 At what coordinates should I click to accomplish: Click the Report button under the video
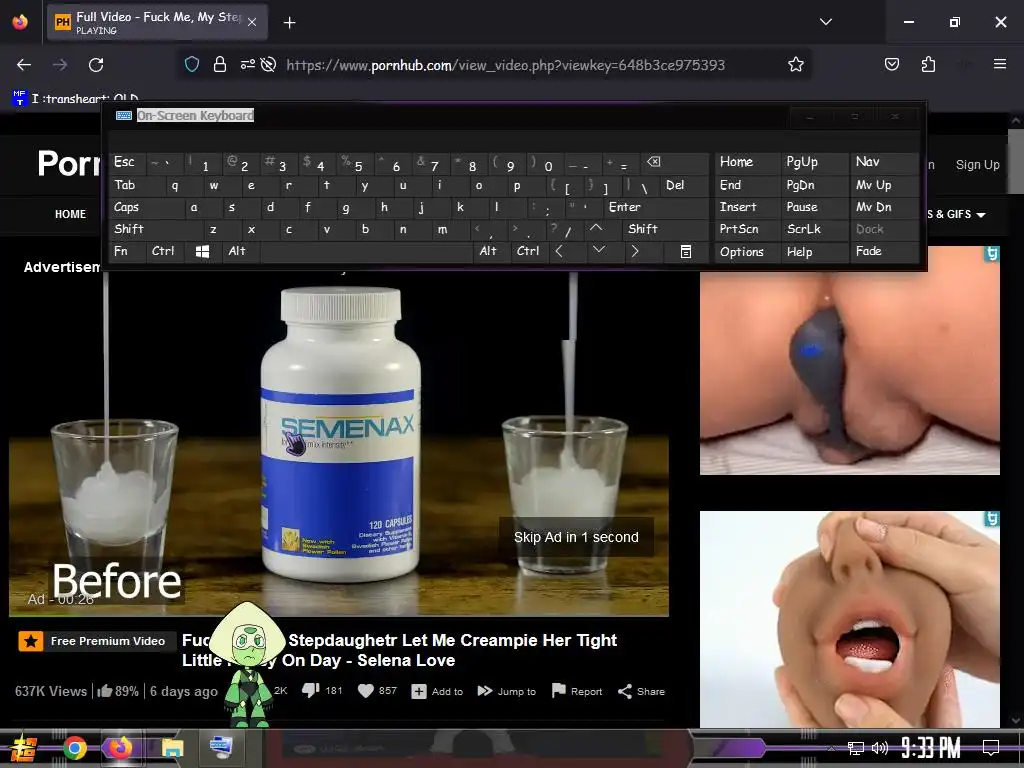click(577, 691)
